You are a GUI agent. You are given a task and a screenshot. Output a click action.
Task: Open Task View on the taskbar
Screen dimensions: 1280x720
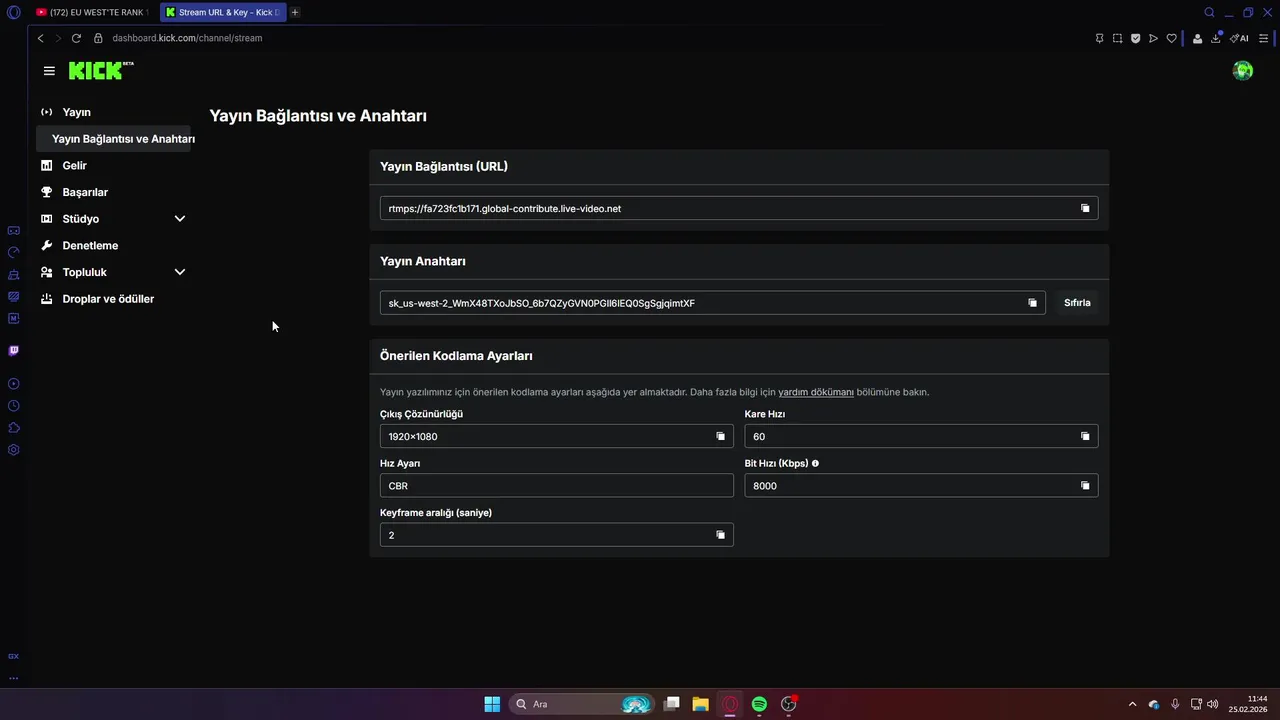(672, 704)
